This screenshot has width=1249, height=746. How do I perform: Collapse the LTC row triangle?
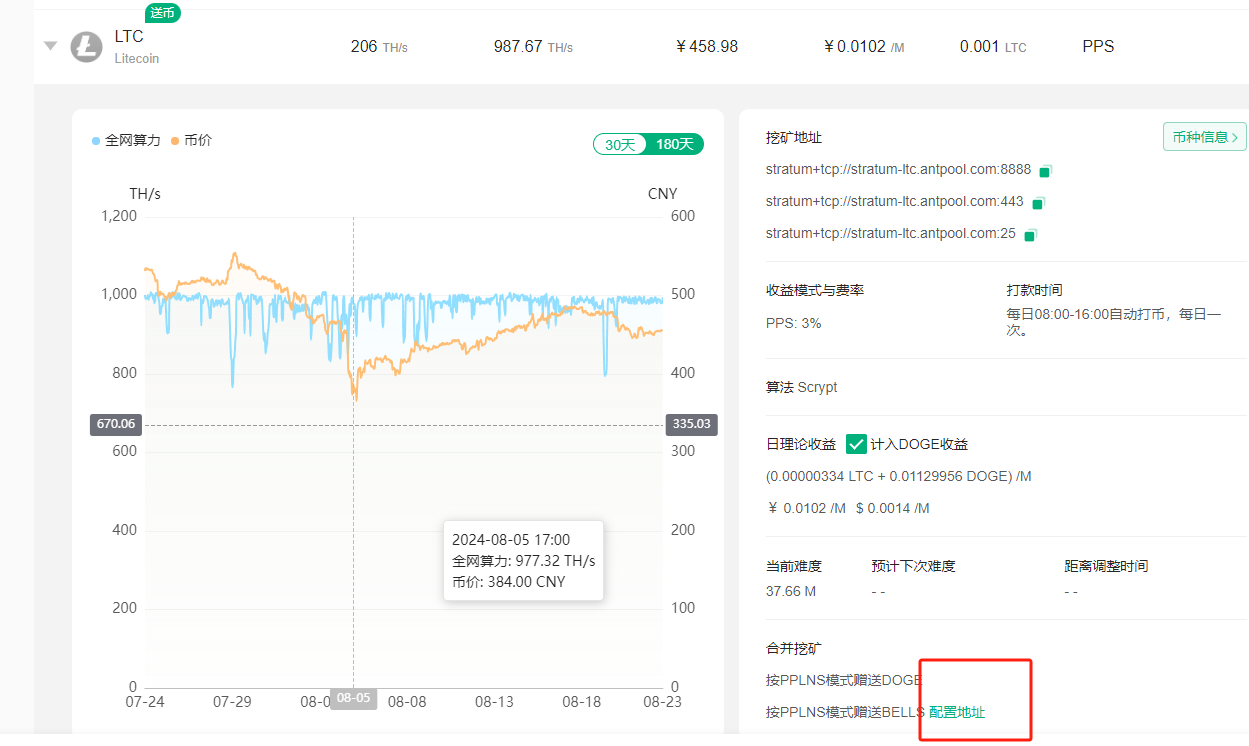tap(50, 46)
